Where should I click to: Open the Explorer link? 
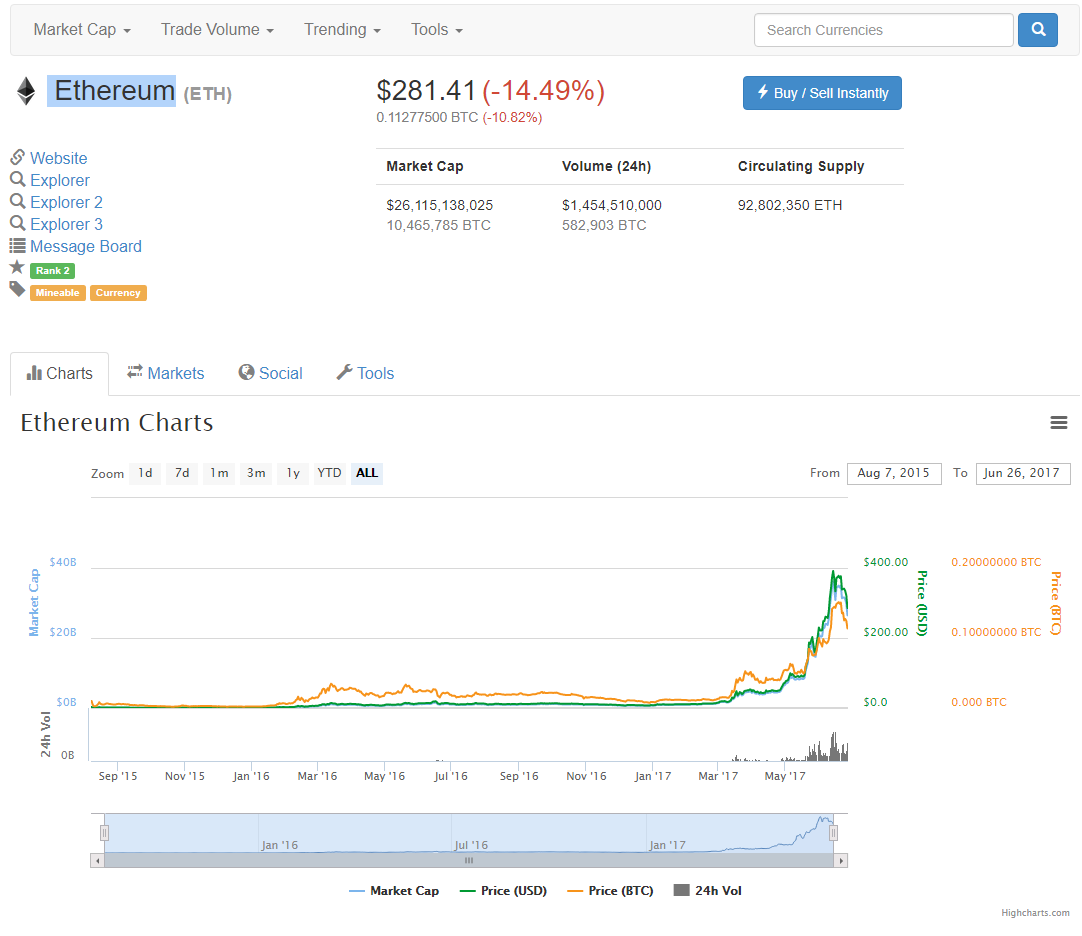[60, 180]
